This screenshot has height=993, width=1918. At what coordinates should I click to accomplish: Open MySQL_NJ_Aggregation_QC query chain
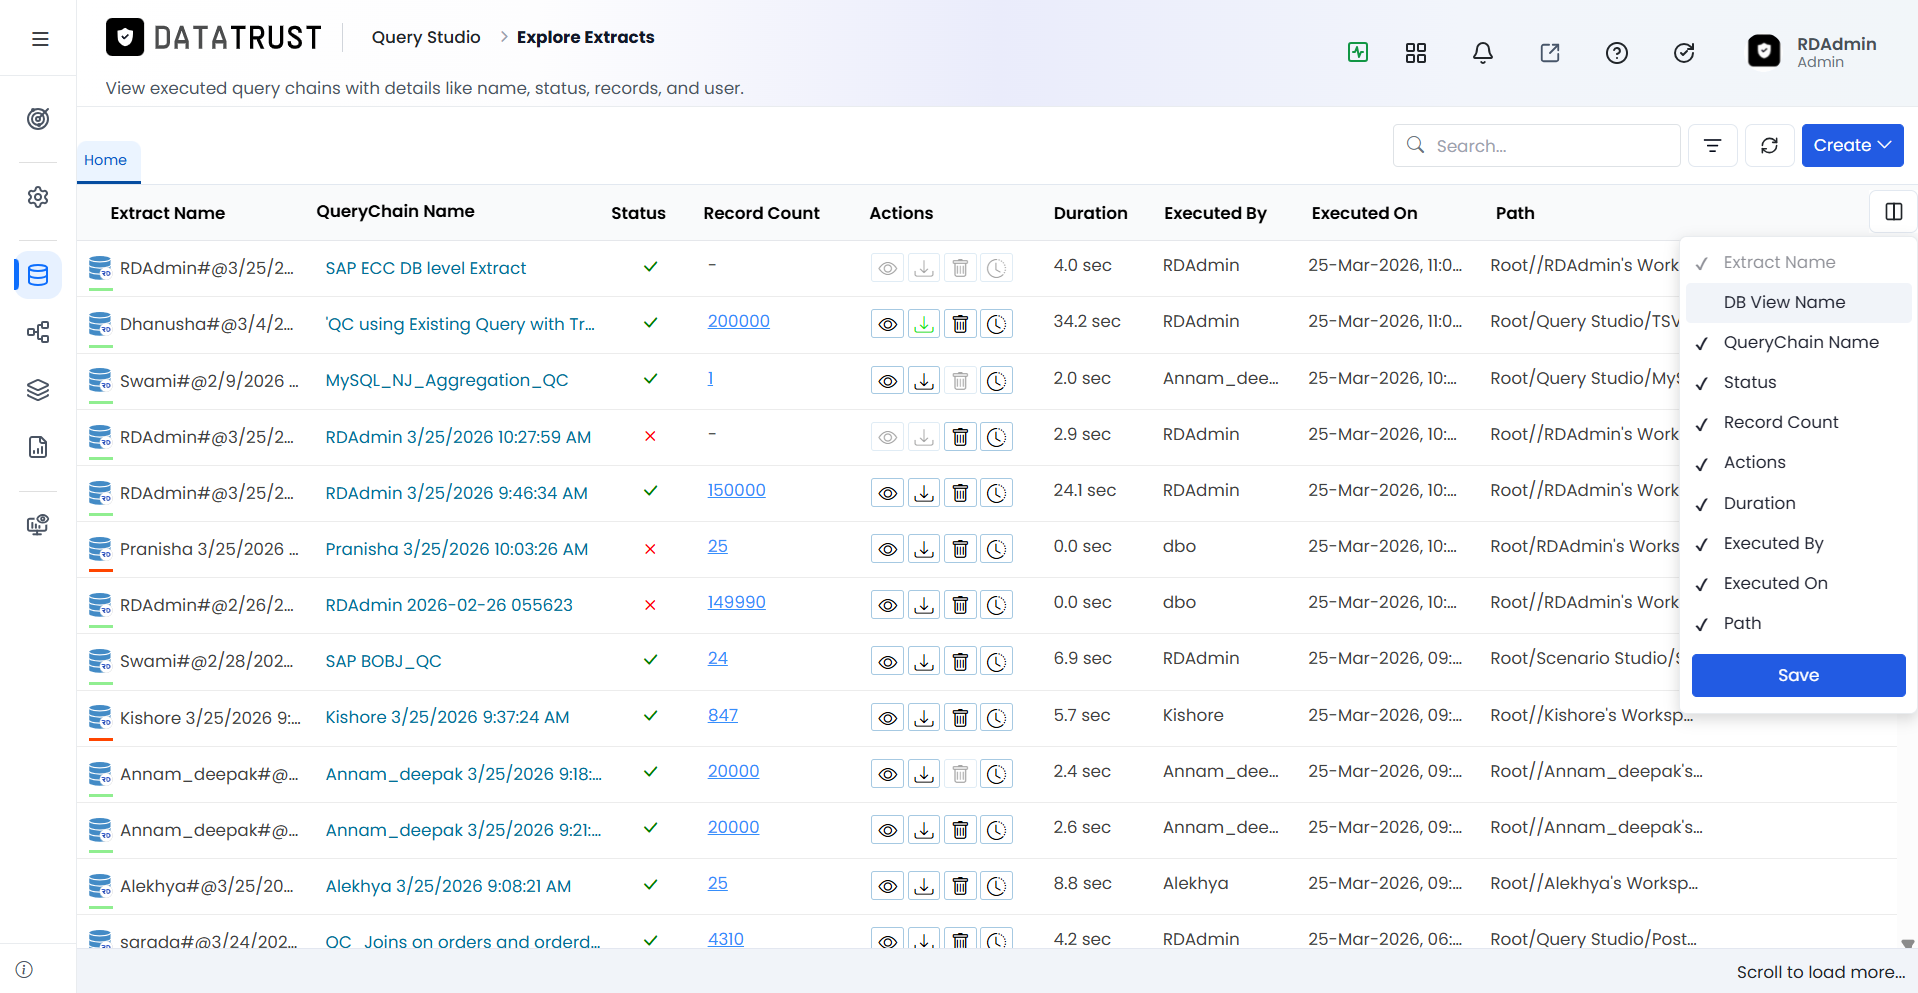(x=446, y=380)
